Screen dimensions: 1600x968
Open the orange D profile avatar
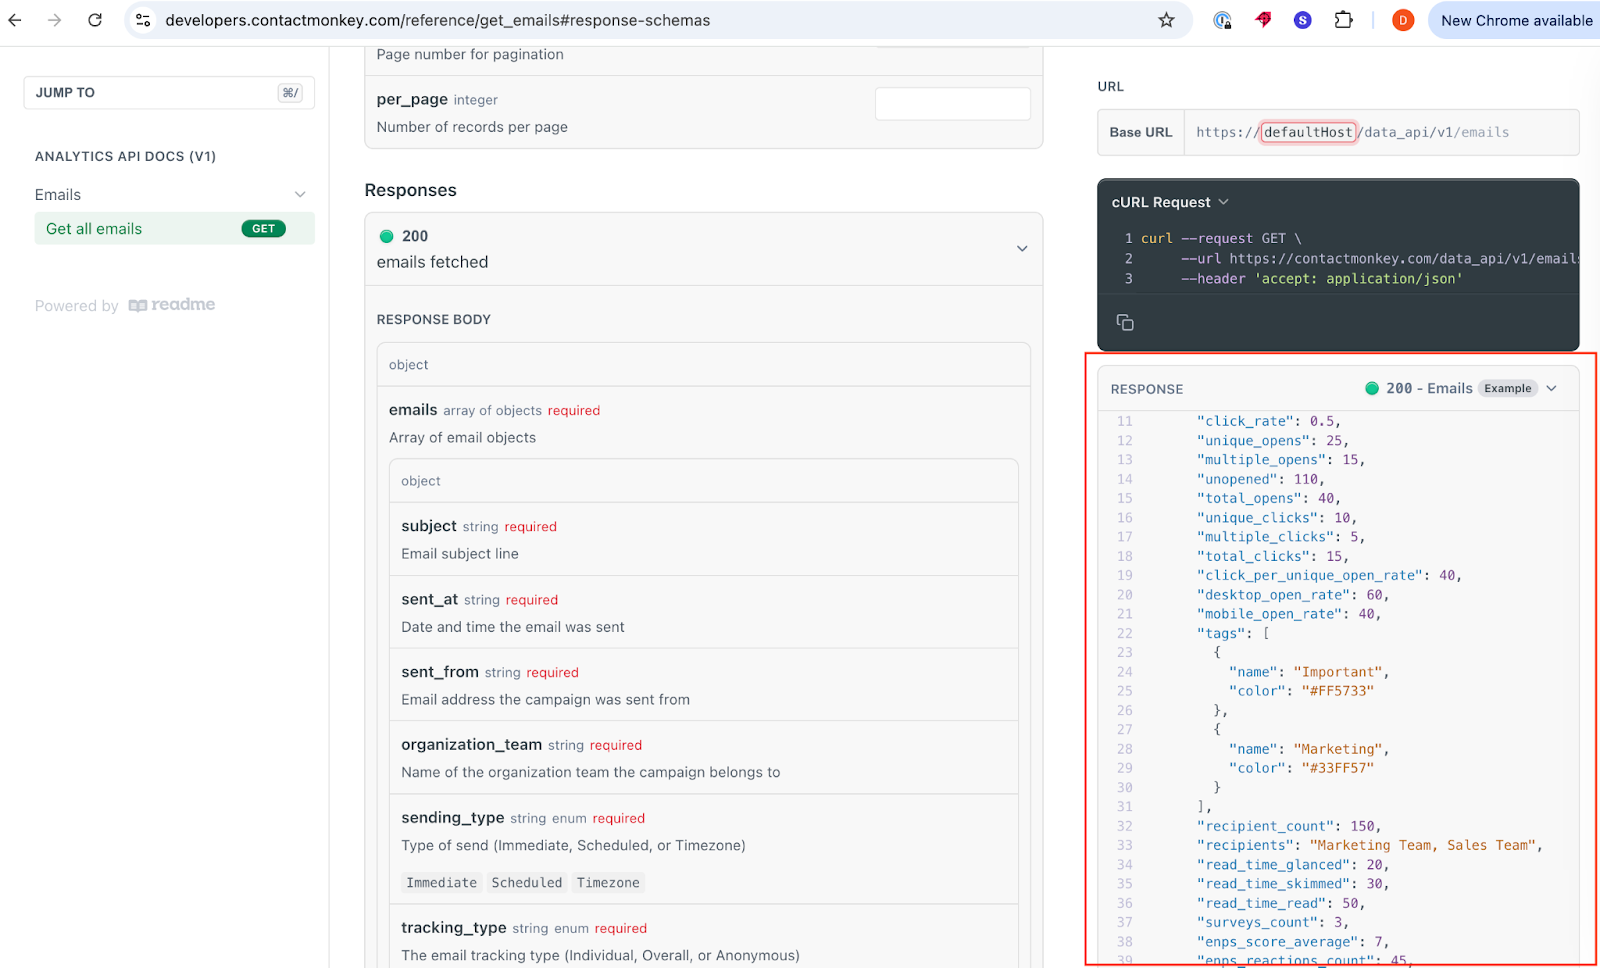[1403, 20]
